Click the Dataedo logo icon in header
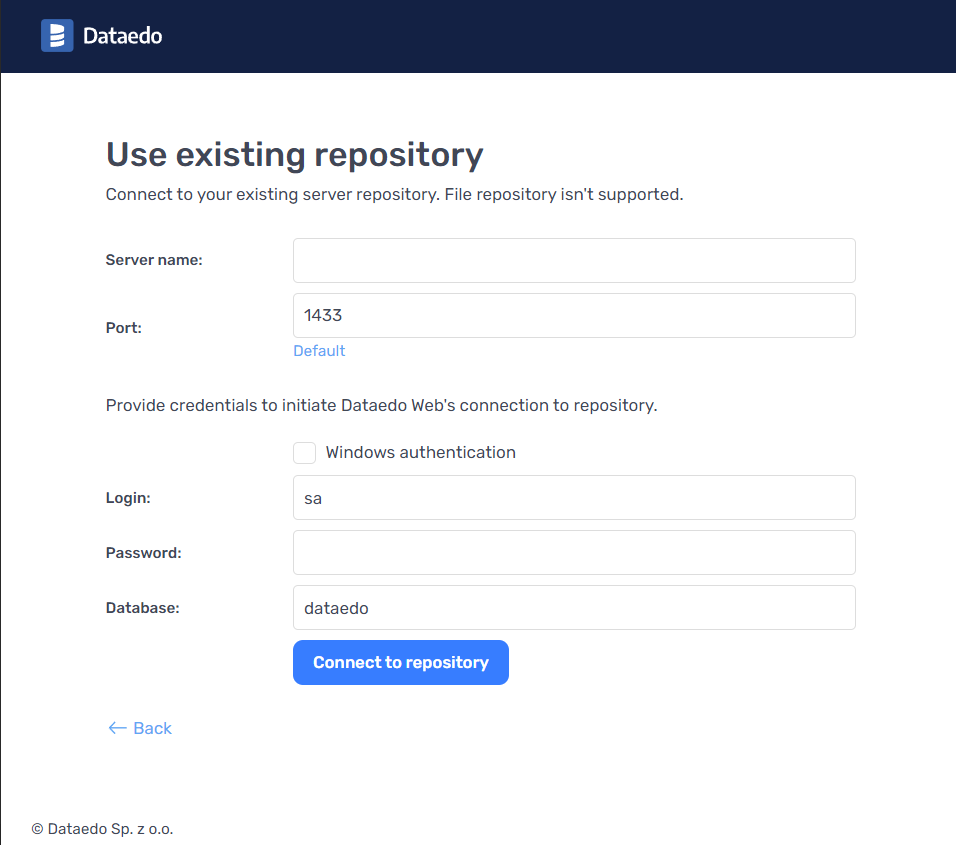This screenshot has width=956, height=845. click(57, 36)
